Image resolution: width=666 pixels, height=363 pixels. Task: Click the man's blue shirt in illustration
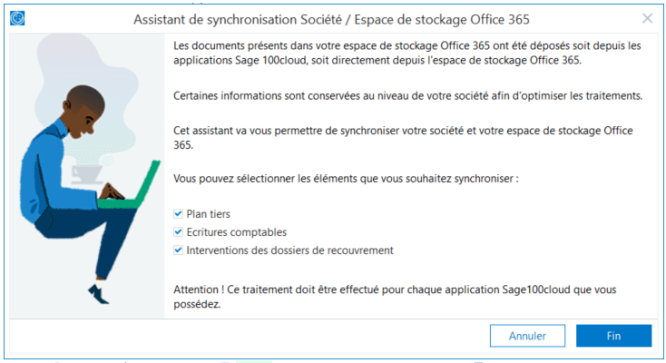click(49, 170)
